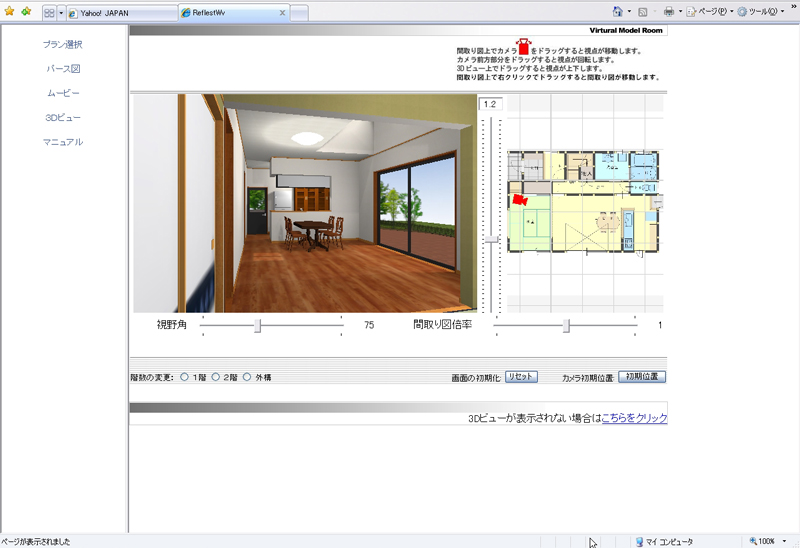Open プラン選択 in the left sidebar
Viewport: 800px width, 548px height.
click(x=63, y=45)
